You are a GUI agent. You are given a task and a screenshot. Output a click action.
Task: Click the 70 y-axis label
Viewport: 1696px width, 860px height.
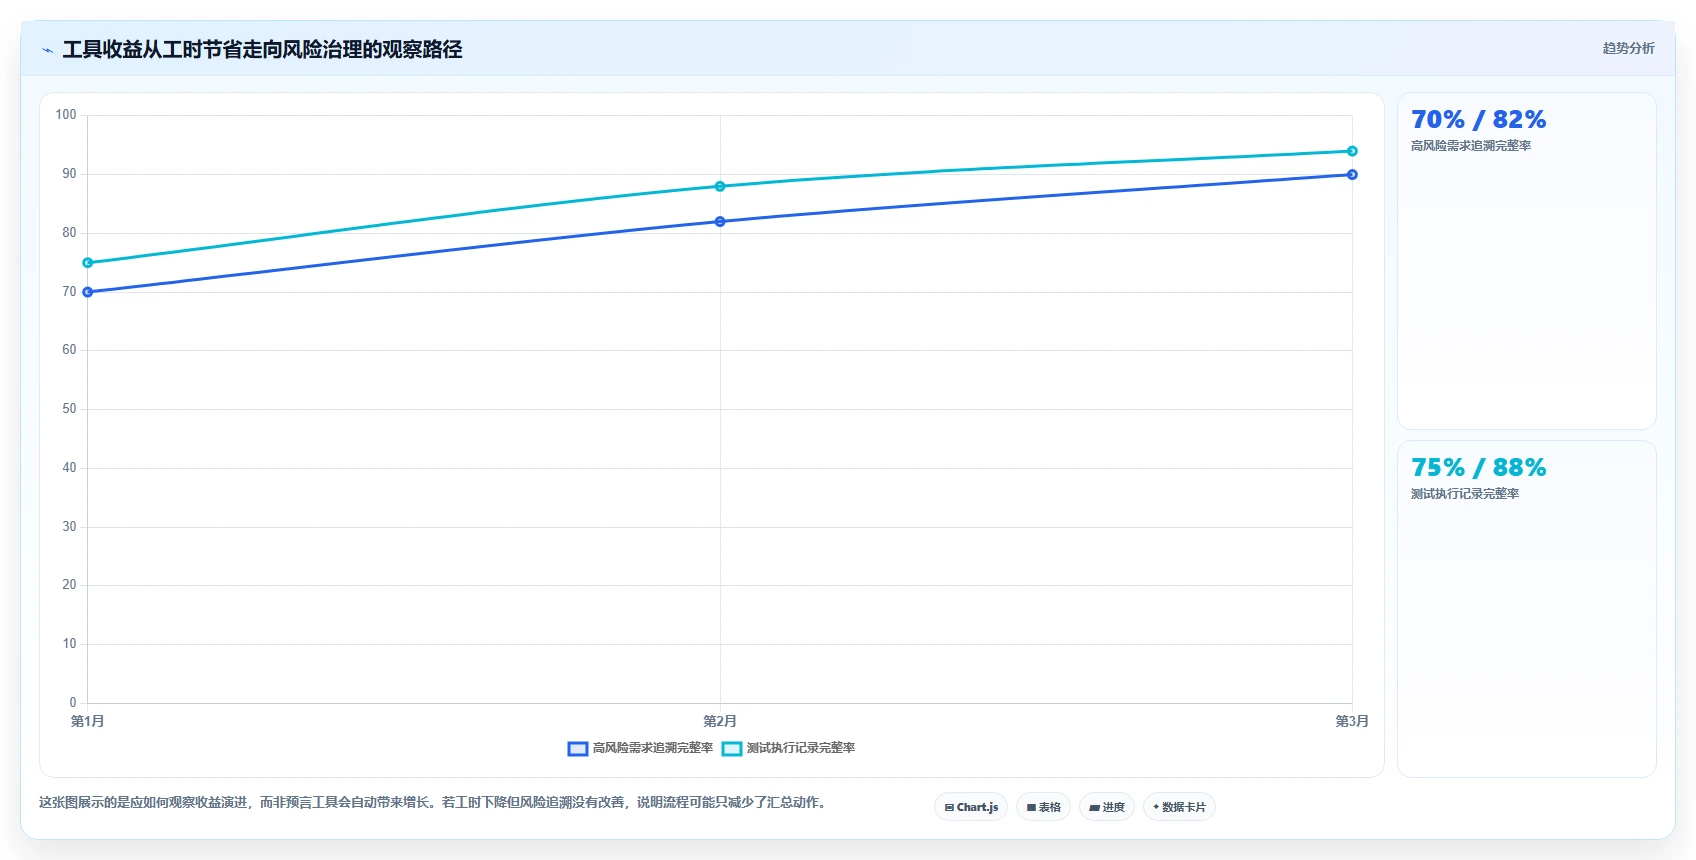tap(69, 292)
